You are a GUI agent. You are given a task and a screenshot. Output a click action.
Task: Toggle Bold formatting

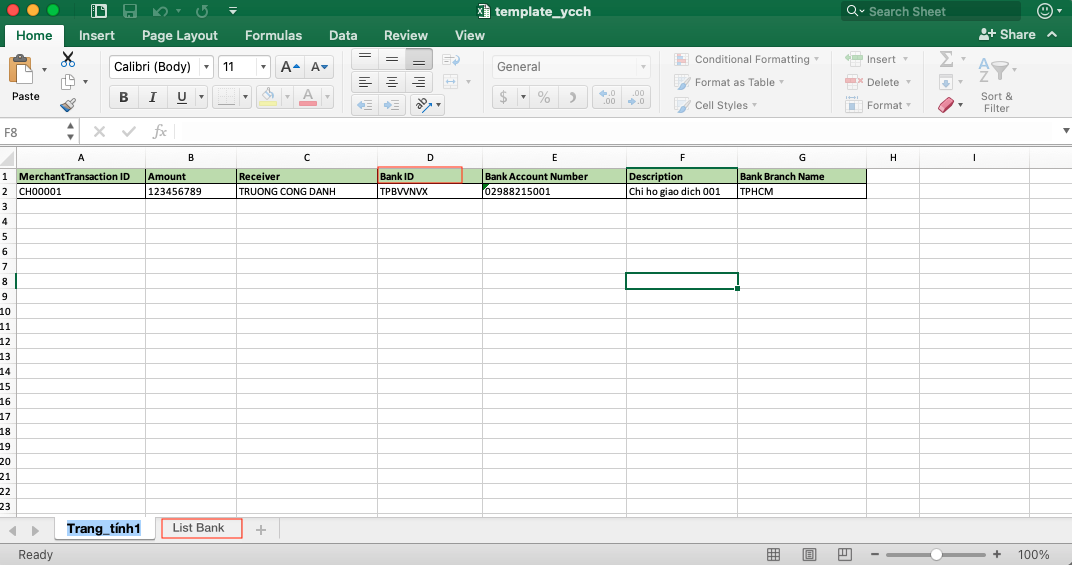coord(124,97)
